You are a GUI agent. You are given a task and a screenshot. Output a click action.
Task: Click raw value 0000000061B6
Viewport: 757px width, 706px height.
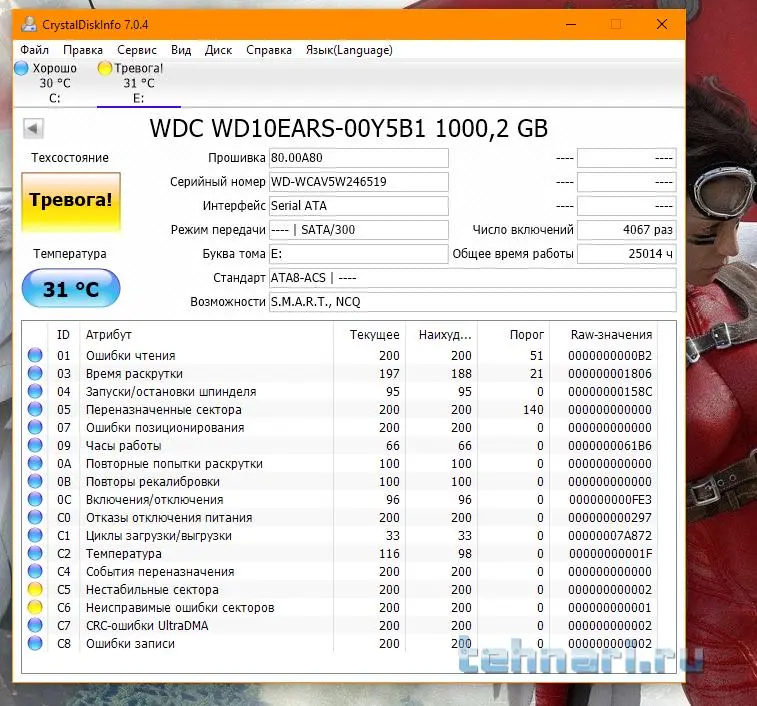[x=610, y=446]
